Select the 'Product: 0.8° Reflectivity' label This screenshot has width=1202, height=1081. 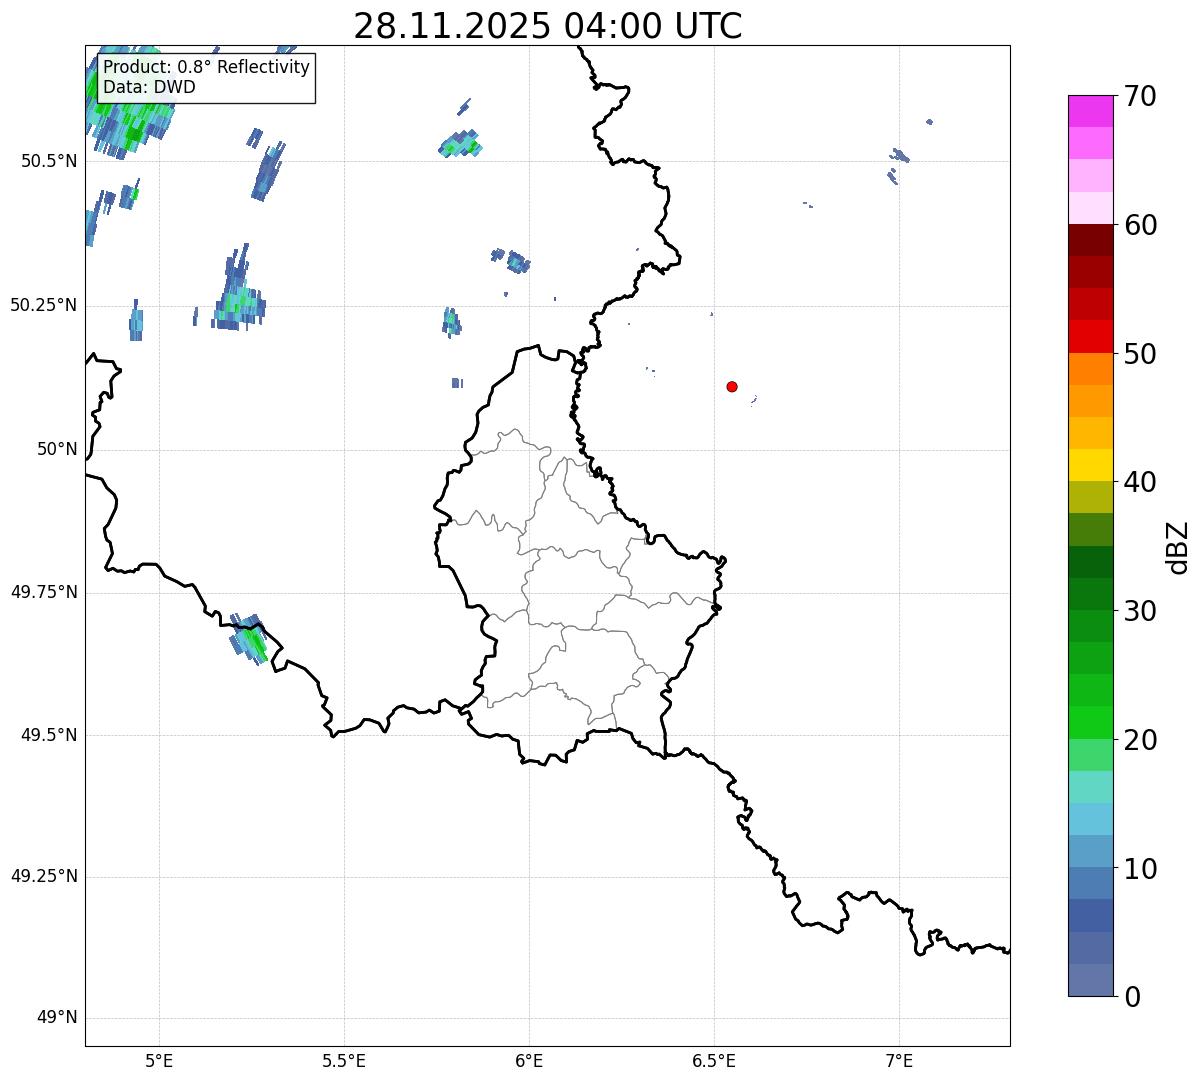(207, 67)
